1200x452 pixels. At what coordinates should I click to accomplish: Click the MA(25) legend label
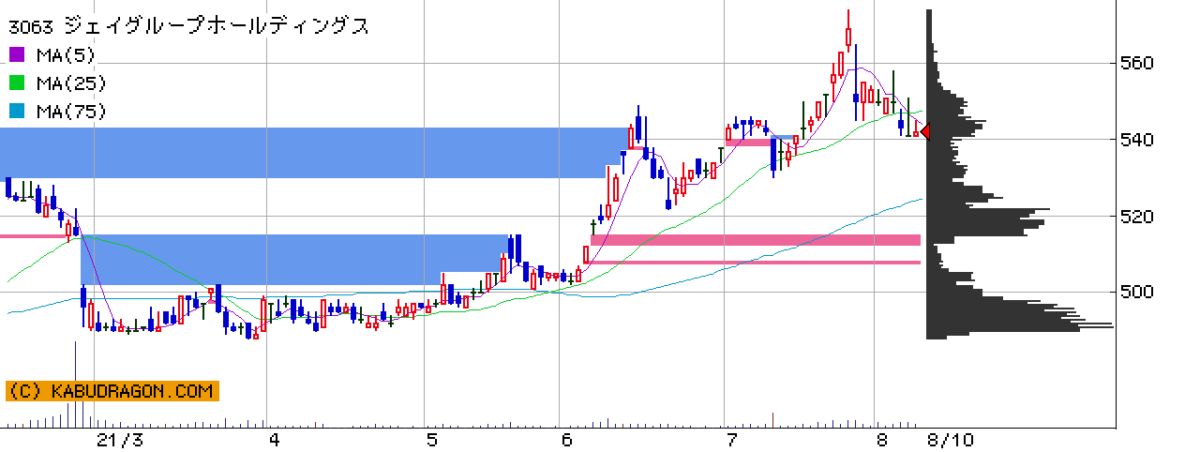(71, 83)
